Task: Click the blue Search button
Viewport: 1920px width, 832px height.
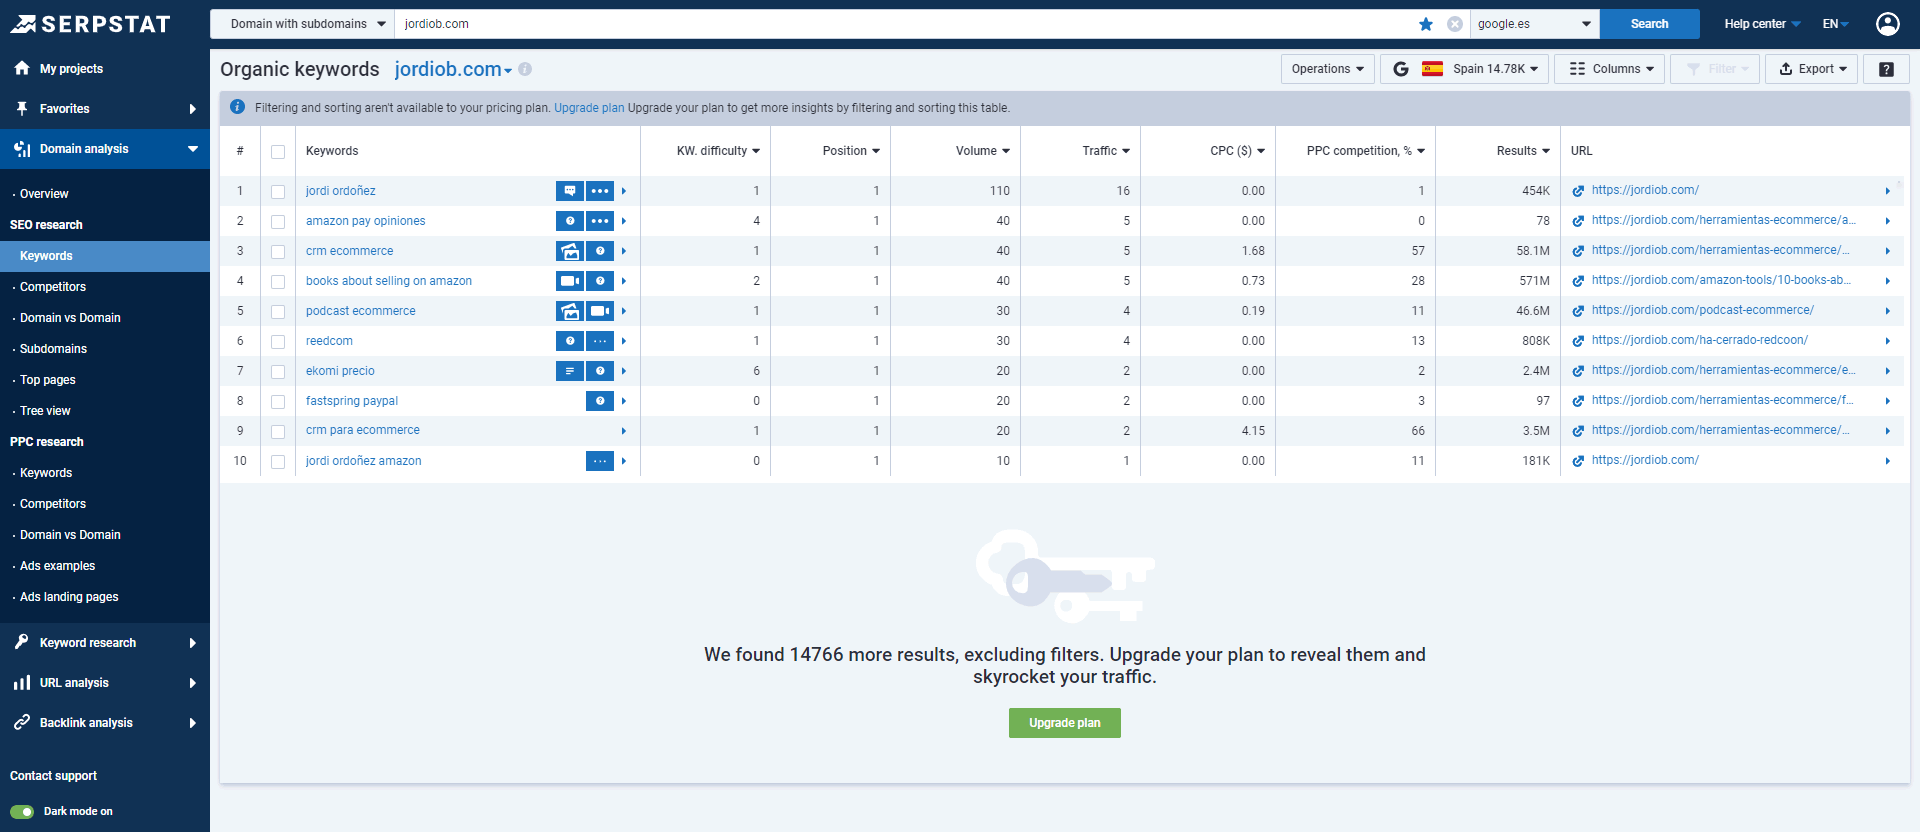Action: tap(1650, 24)
